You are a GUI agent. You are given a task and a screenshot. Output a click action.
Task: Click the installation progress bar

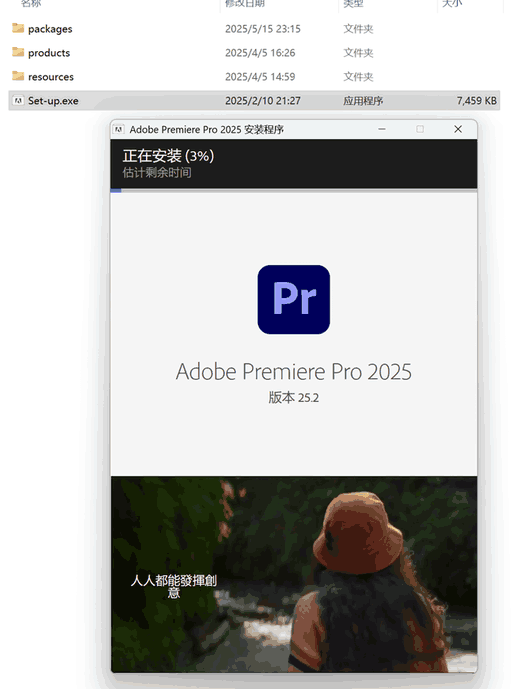click(294, 190)
